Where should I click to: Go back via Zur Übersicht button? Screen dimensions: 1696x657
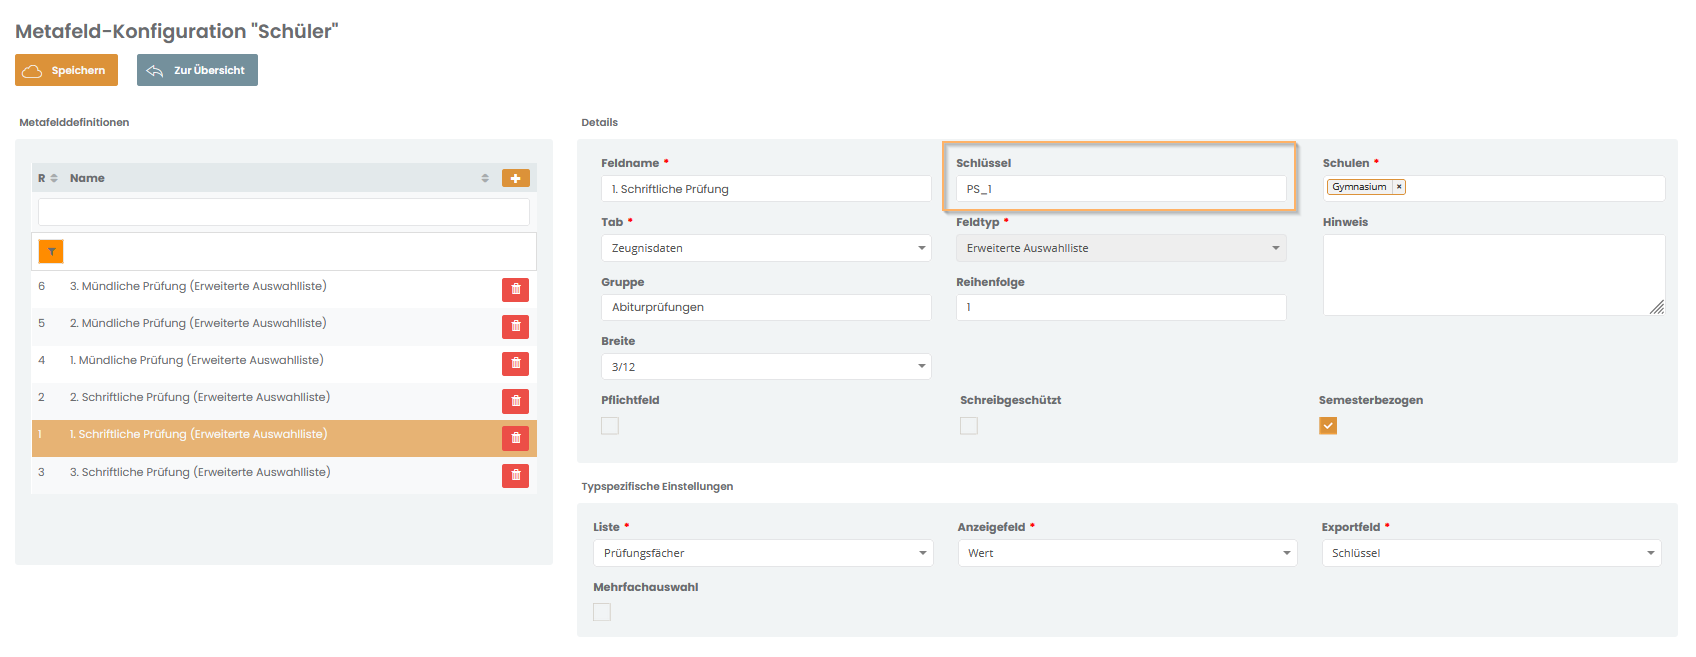(x=197, y=70)
